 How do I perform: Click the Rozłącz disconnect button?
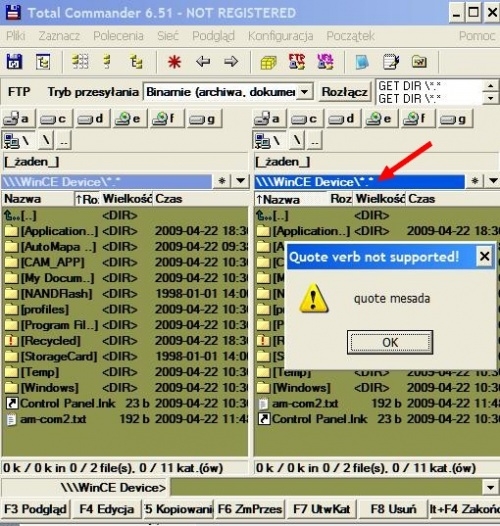click(x=345, y=92)
